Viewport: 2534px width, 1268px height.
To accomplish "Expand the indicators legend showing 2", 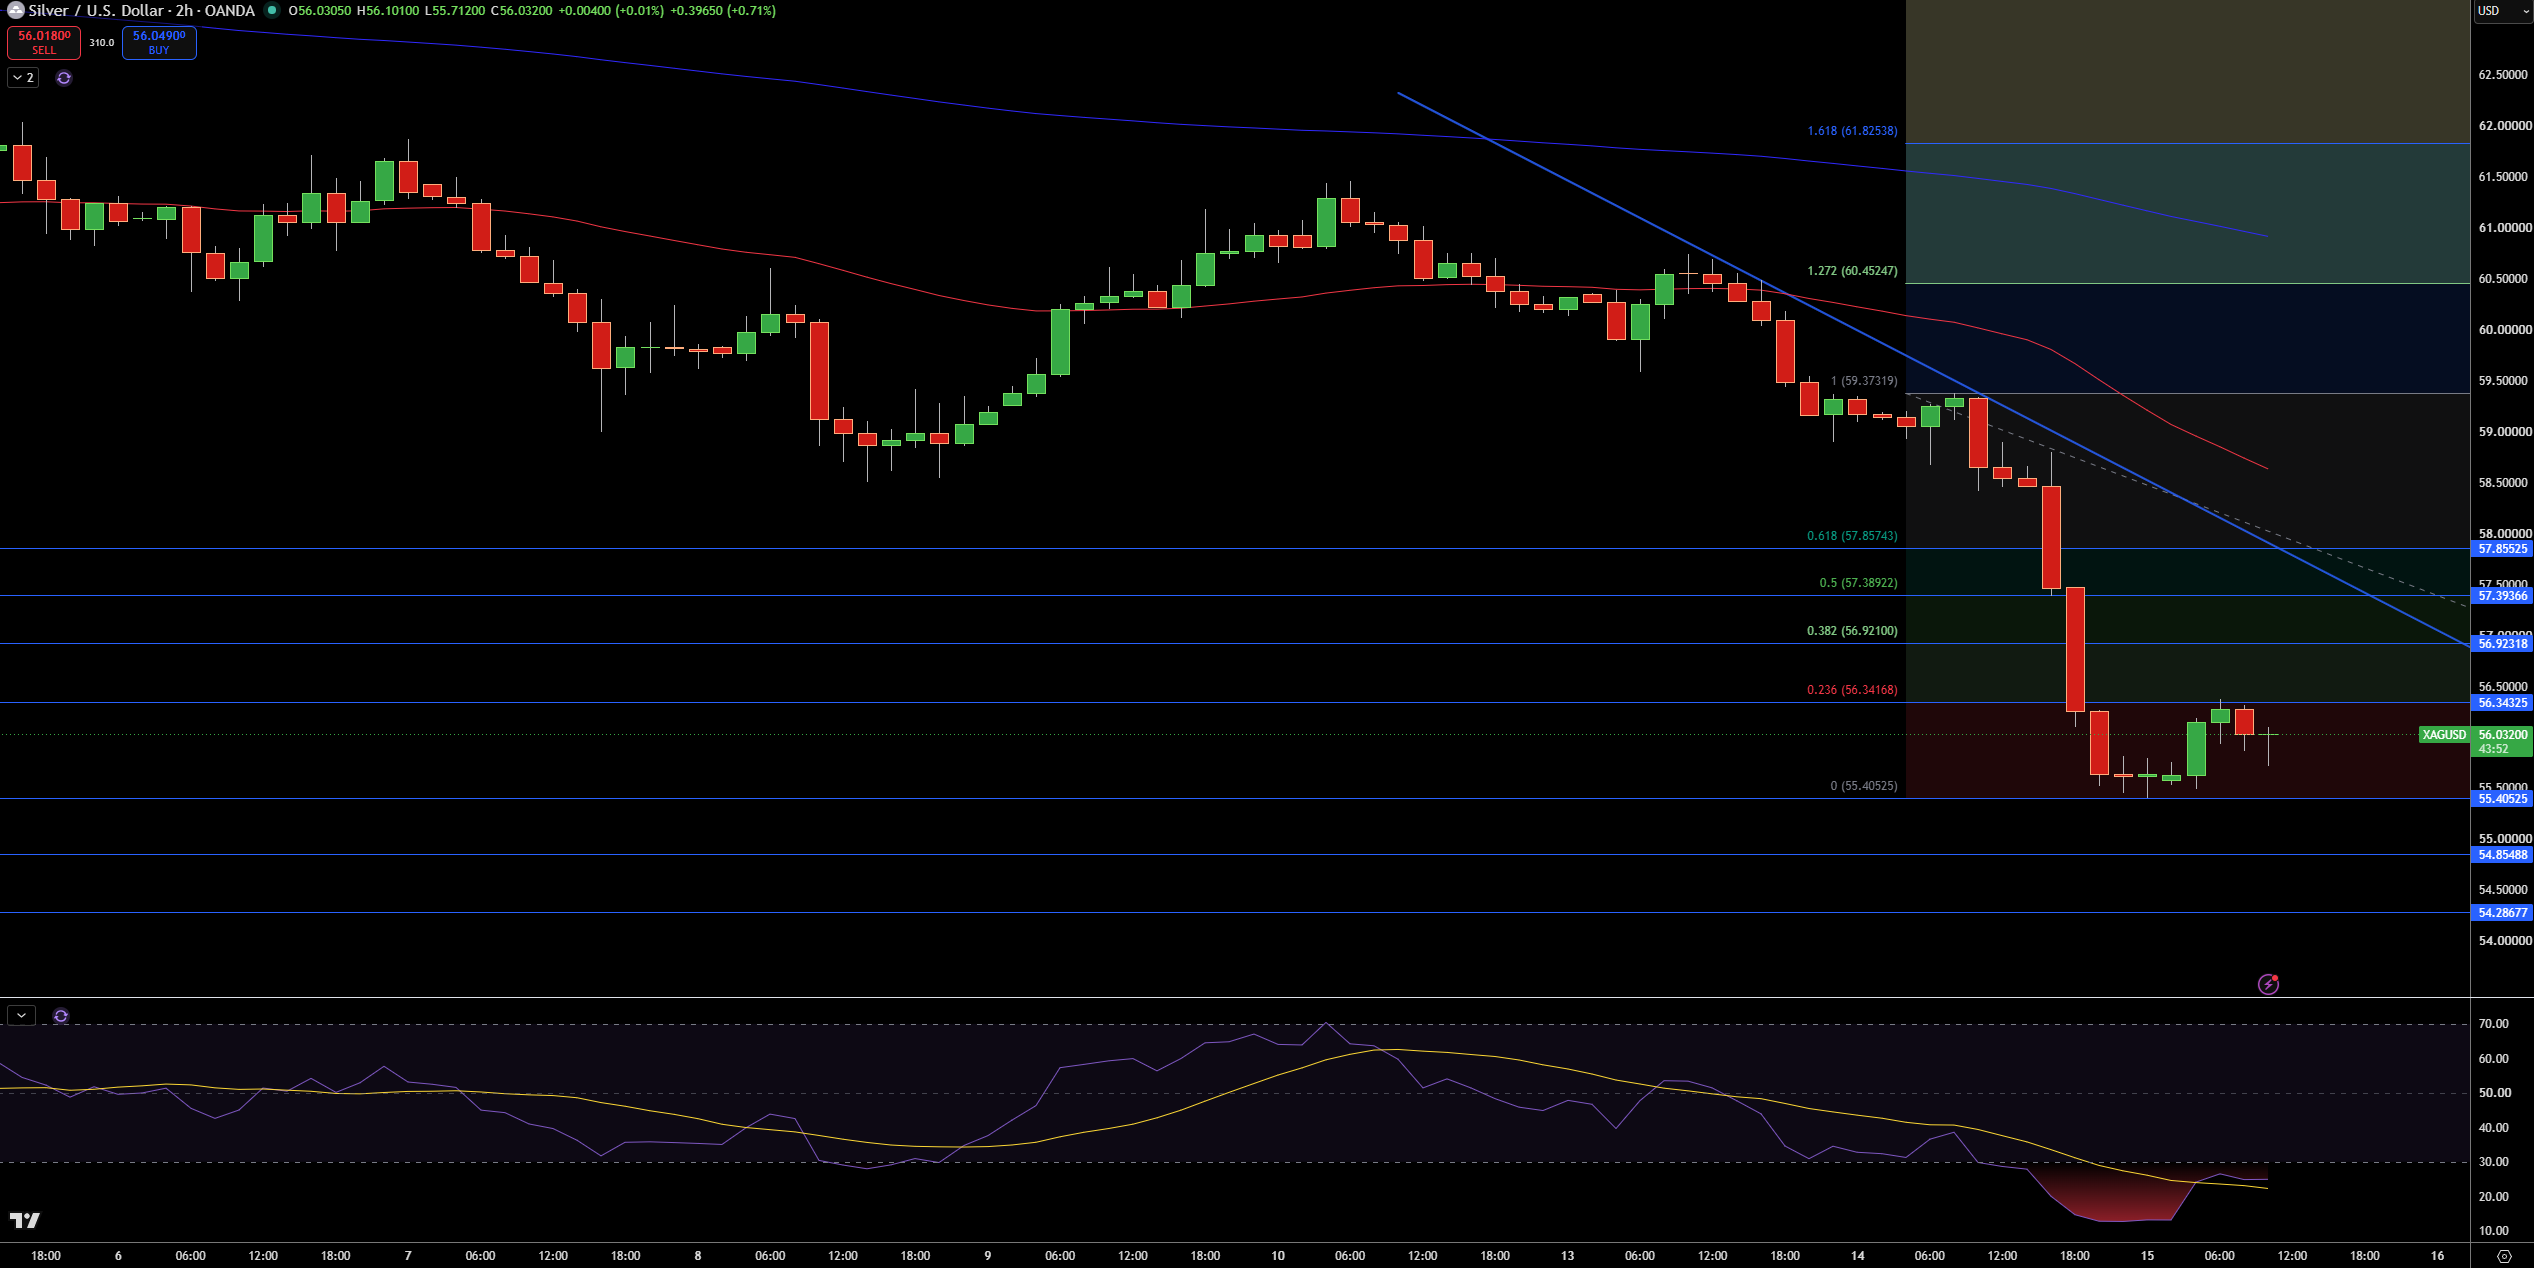I will (23, 78).
